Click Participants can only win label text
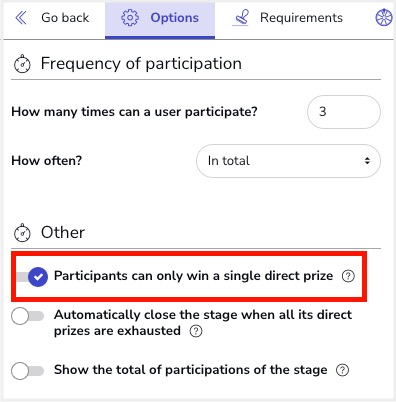Screen dimensions: 396x402 tap(193, 276)
